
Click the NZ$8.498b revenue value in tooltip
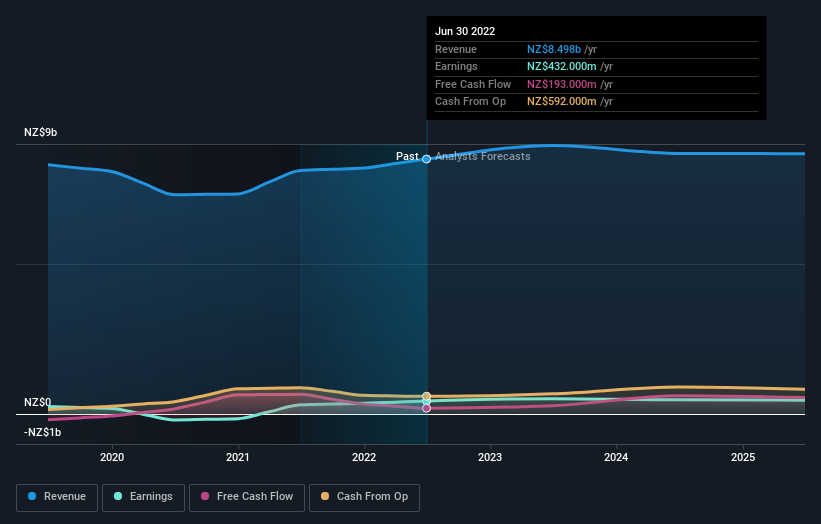(554, 49)
